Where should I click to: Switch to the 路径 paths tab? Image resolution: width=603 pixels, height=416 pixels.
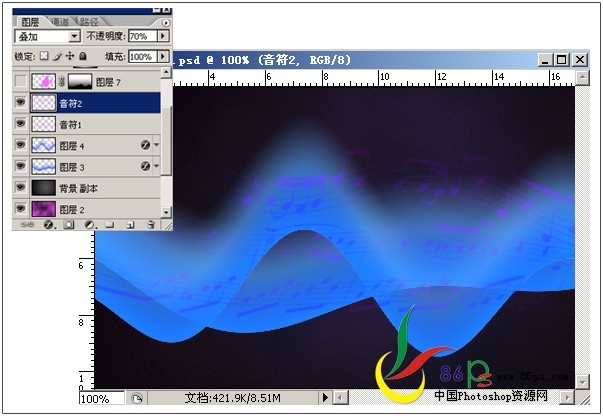point(89,22)
